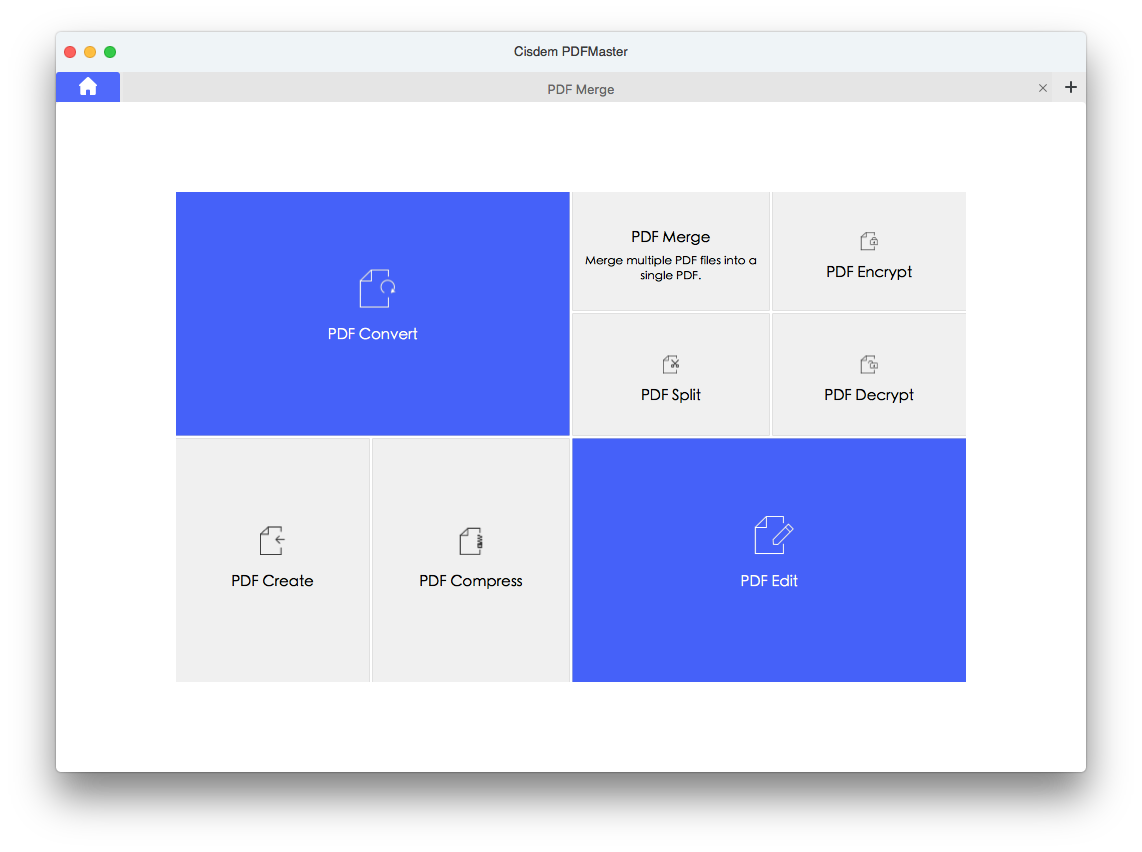Open the PDF Encrypt feature icon
This screenshot has height=852, width=1142.
pos(869,239)
